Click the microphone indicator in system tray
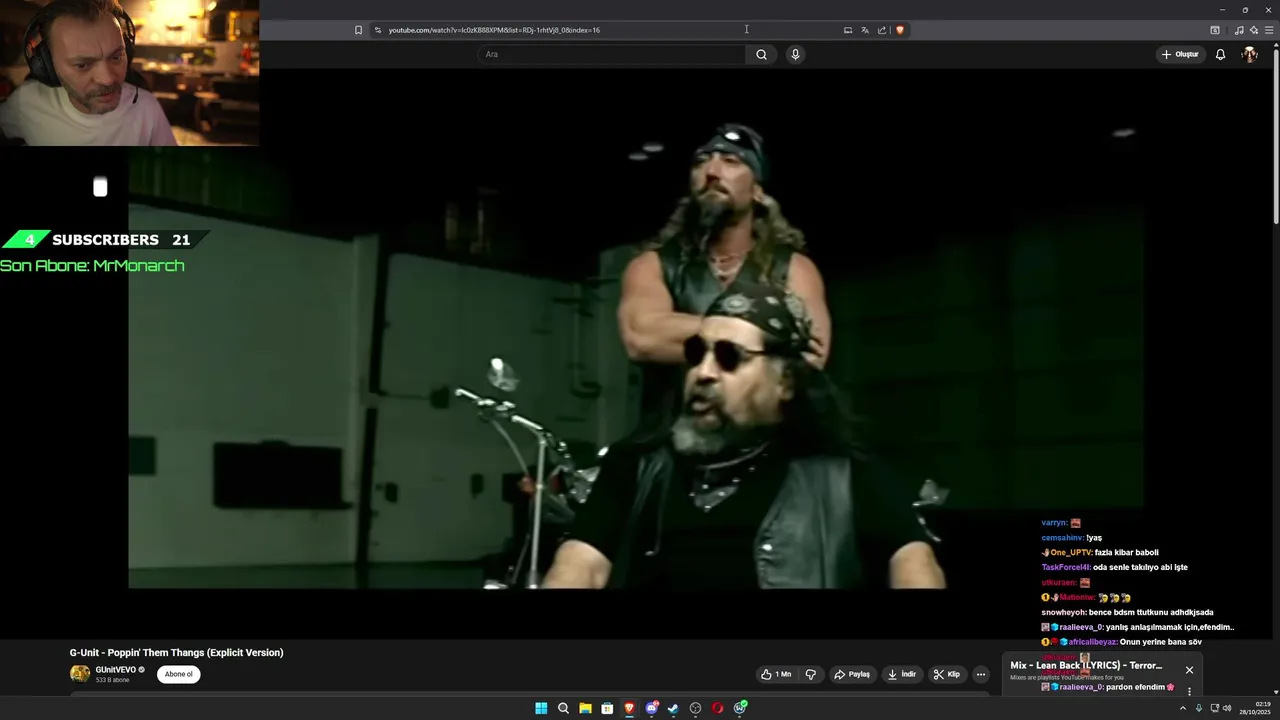 coord(1199,708)
